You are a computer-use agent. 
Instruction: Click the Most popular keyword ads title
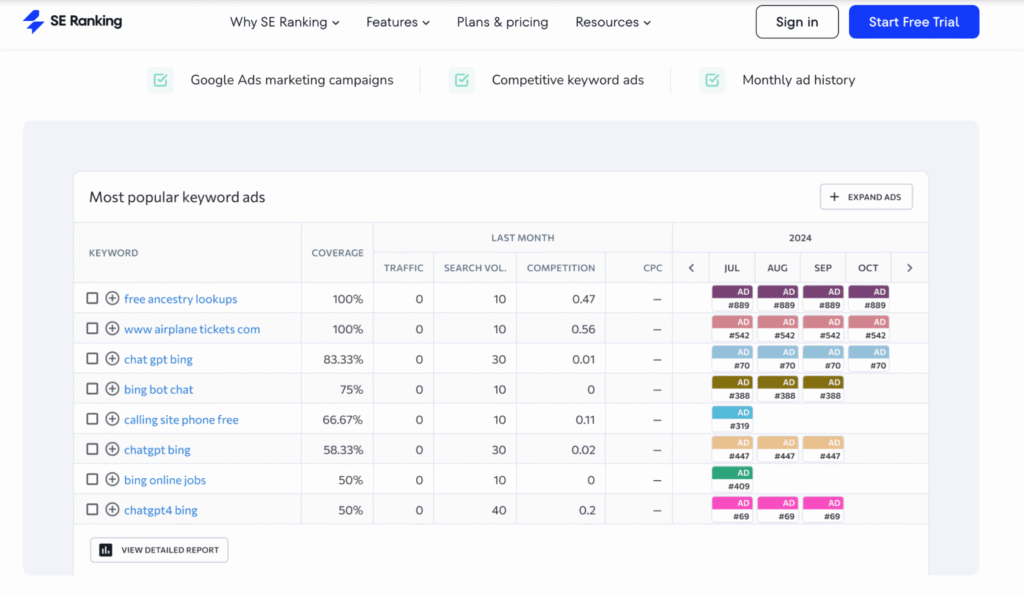177,197
